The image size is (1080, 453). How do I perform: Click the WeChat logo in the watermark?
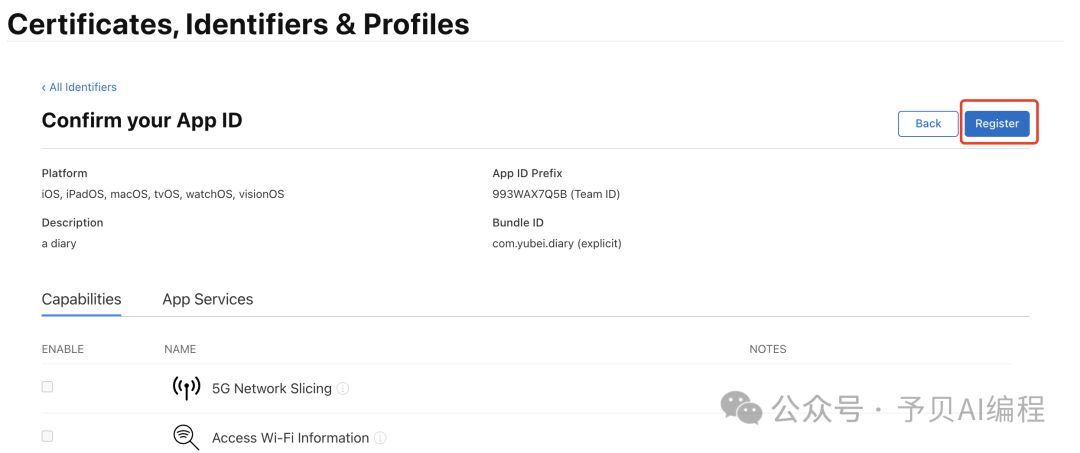tap(742, 407)
